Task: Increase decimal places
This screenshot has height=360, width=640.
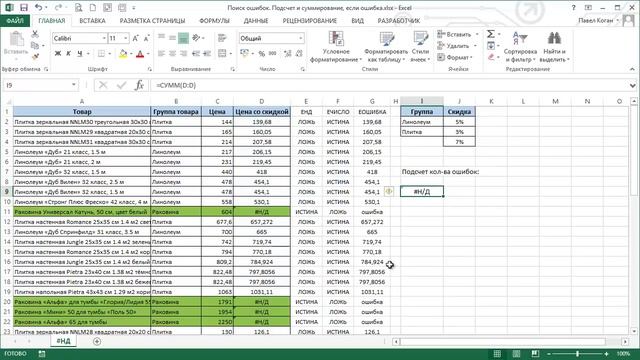Action: tap(287, 53)
